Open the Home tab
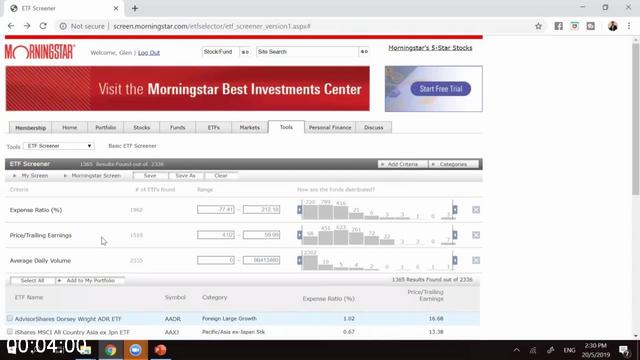Image resolution: width=640 pixels, height=360 pixels. (69, 128)
